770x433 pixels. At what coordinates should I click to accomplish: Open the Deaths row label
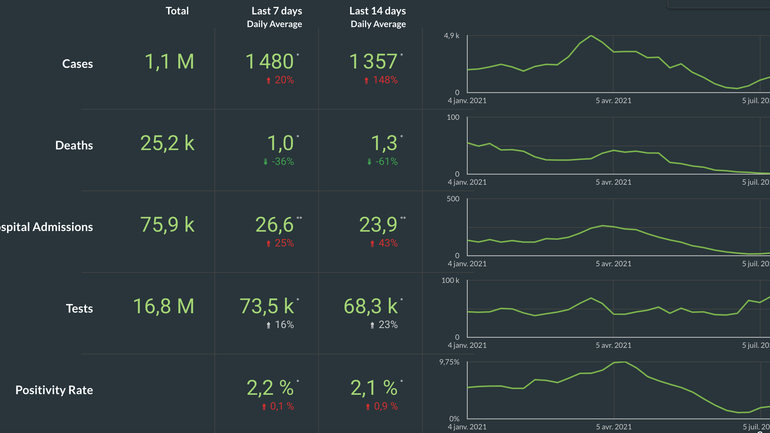tap(74, 145)
